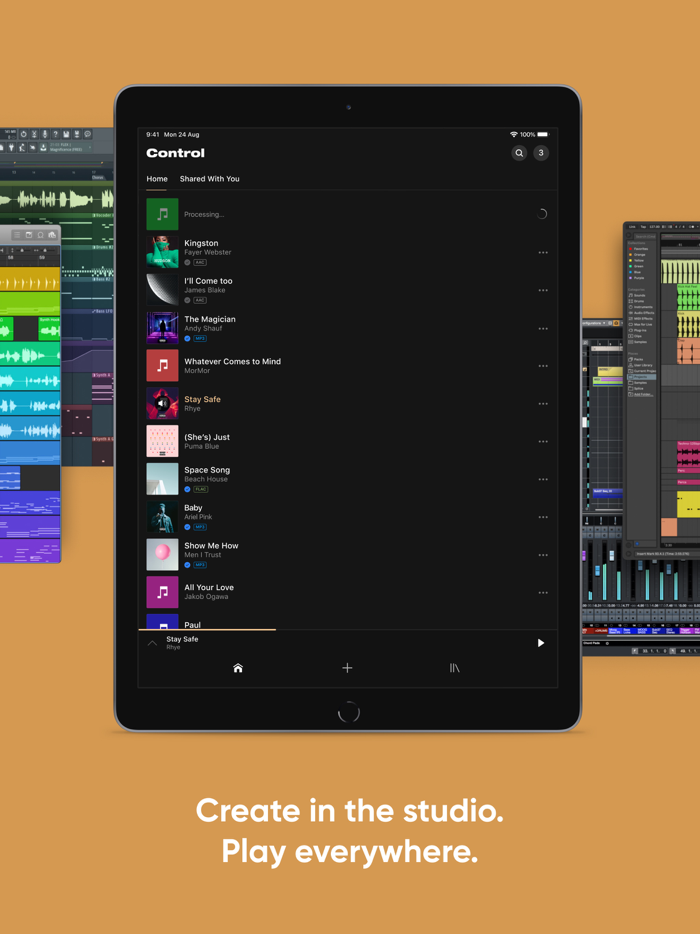
Task: Open more options for The Magician
Action: [x=543, y=329]
